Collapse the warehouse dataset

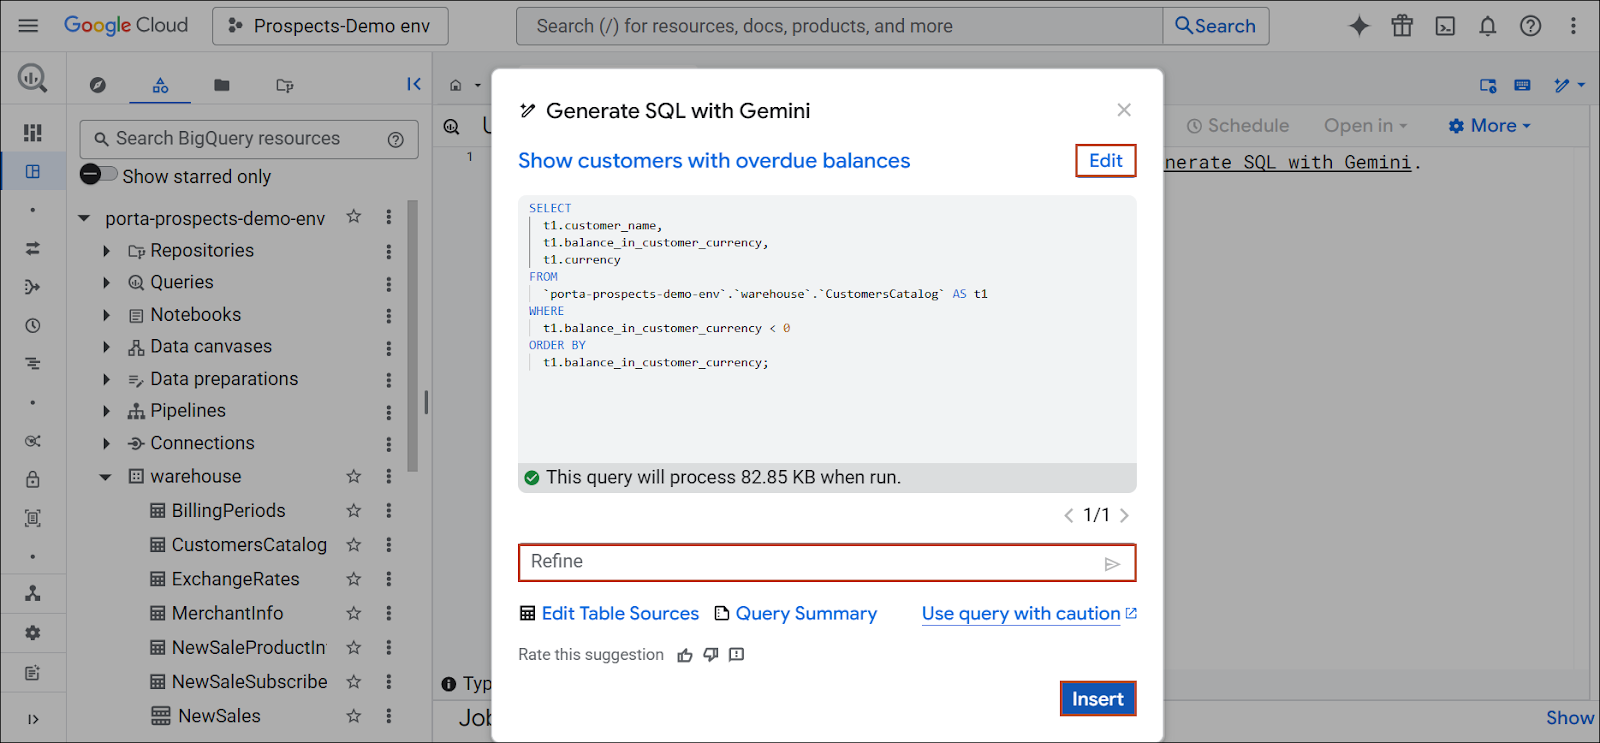pyautogui.click(x=105, y=477)
